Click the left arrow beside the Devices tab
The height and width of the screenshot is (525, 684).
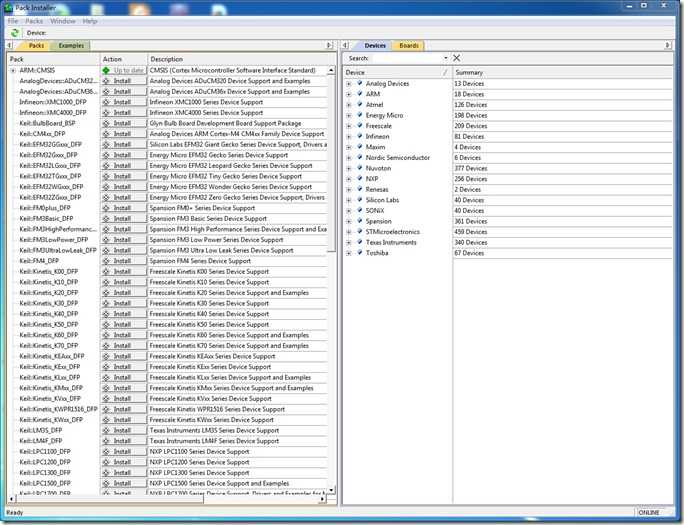(345, 45)
